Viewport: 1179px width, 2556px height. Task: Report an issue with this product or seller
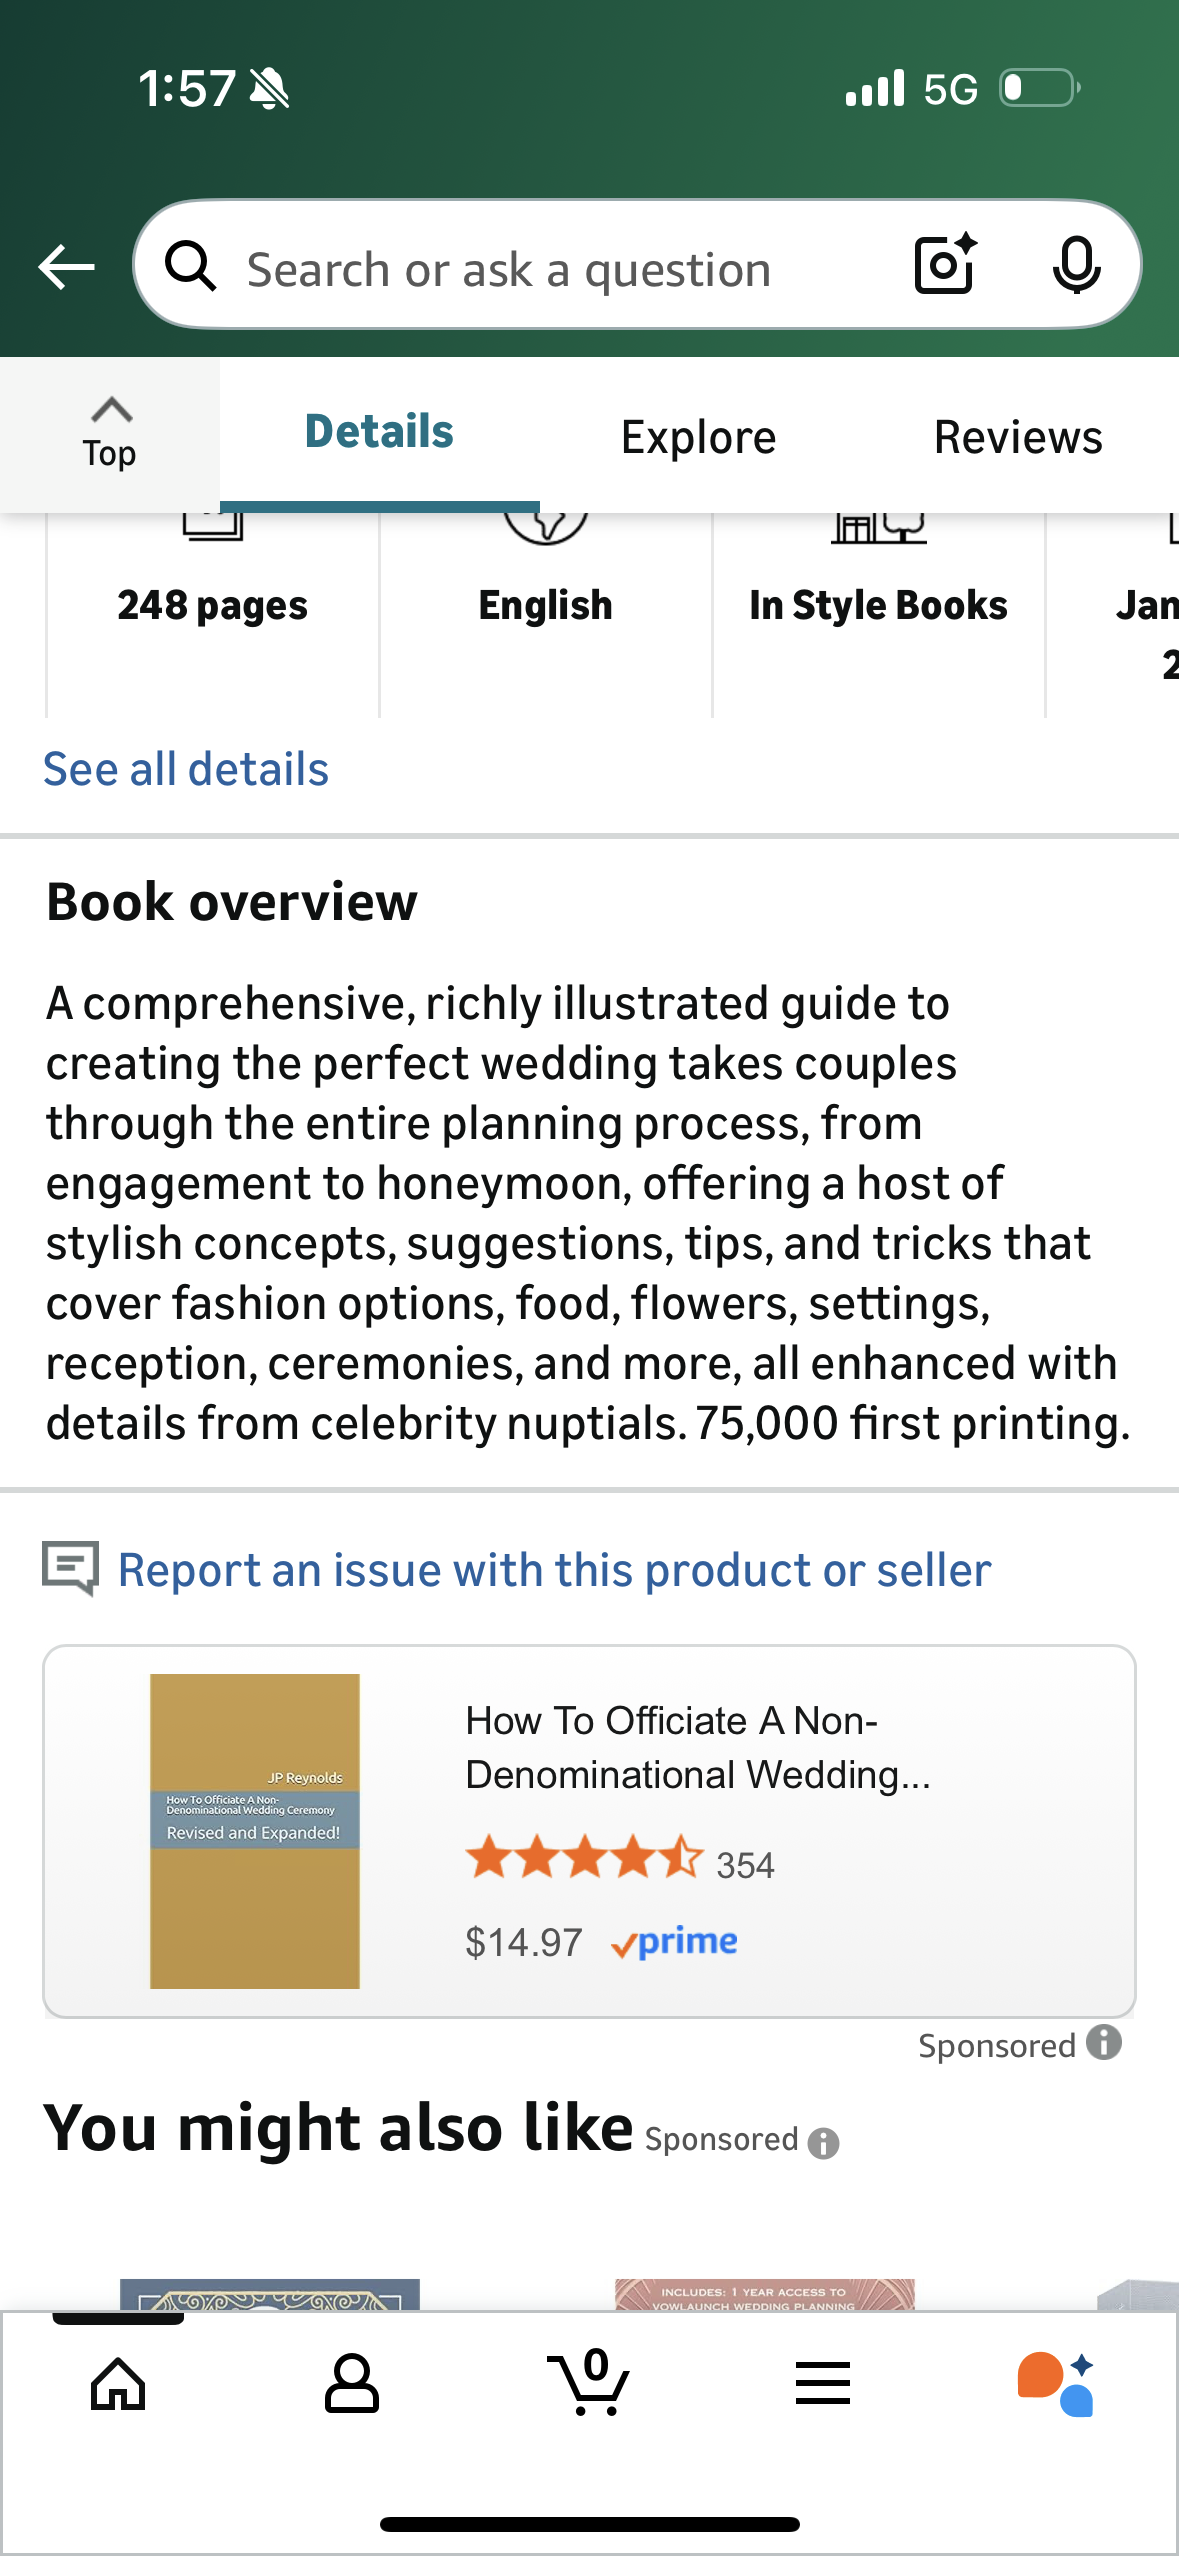tap(553, 1568)
